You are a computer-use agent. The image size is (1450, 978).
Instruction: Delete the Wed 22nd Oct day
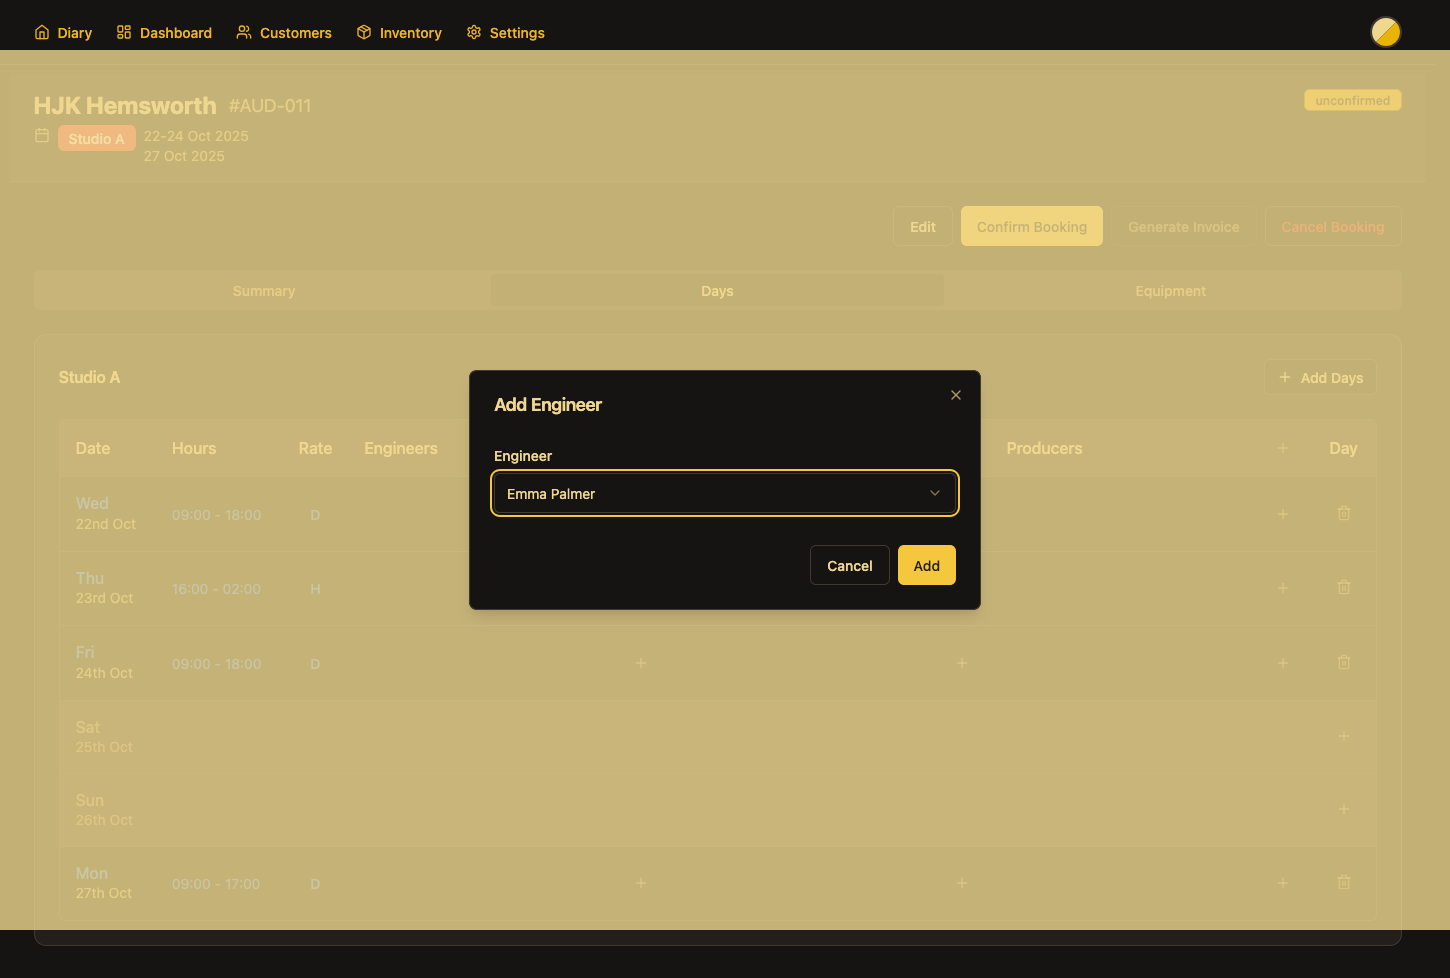[1344, 514]
